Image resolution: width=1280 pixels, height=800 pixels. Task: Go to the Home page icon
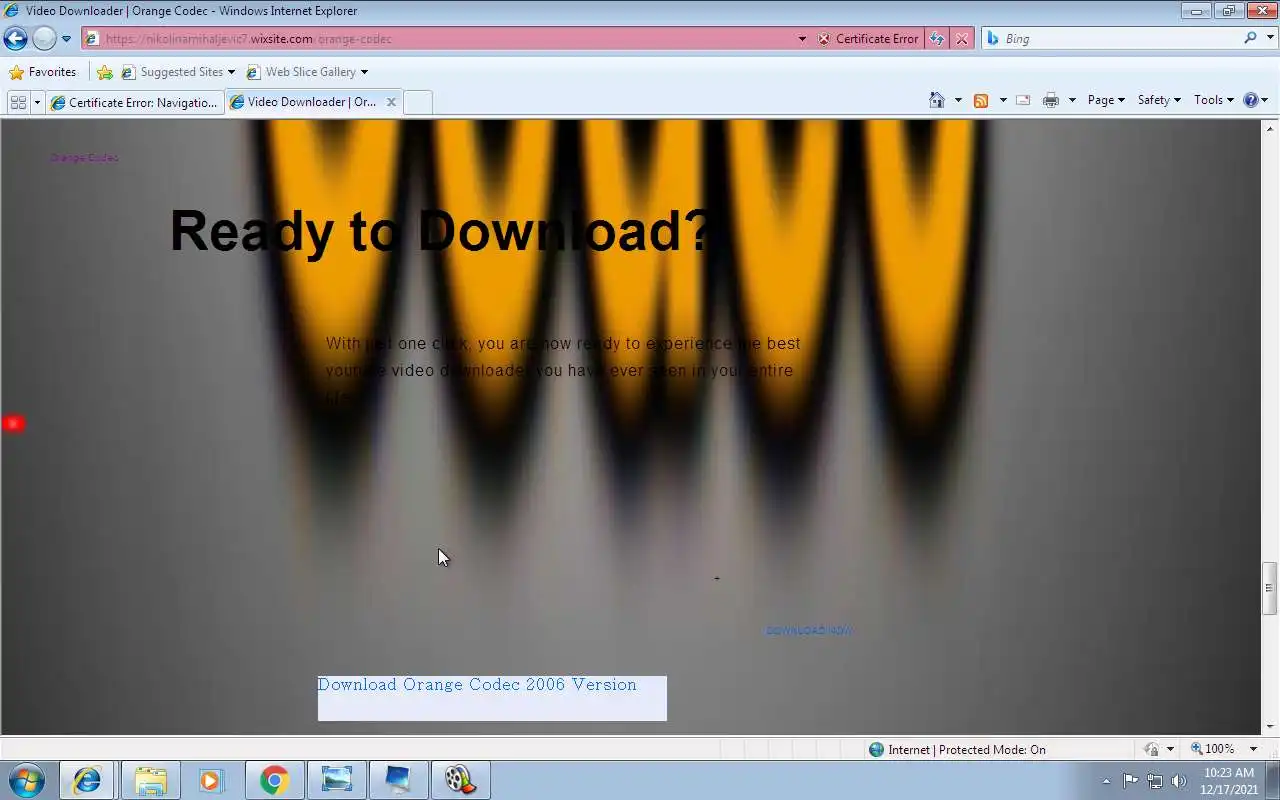pos(937,100)
